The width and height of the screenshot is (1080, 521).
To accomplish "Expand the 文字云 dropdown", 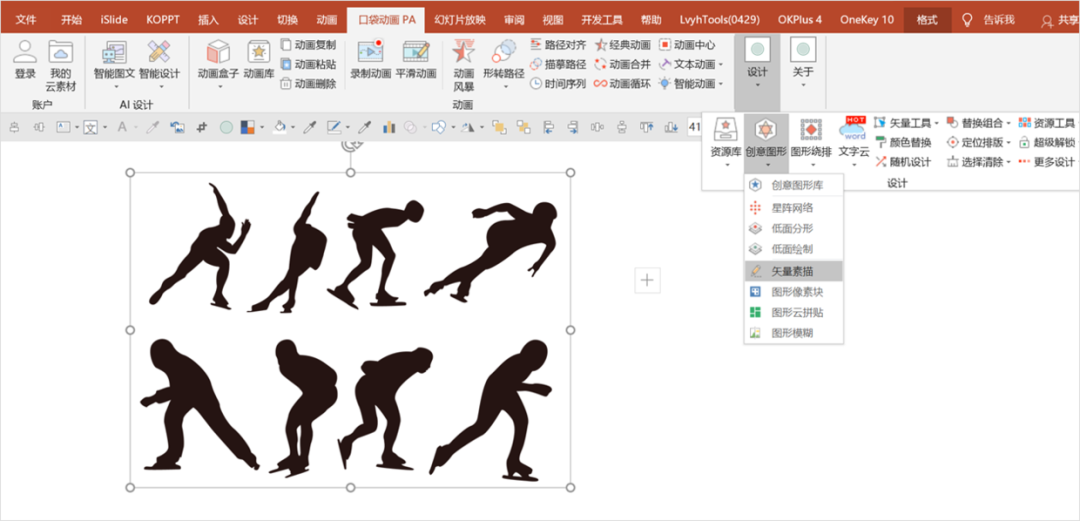I will (x=853, y=165).
